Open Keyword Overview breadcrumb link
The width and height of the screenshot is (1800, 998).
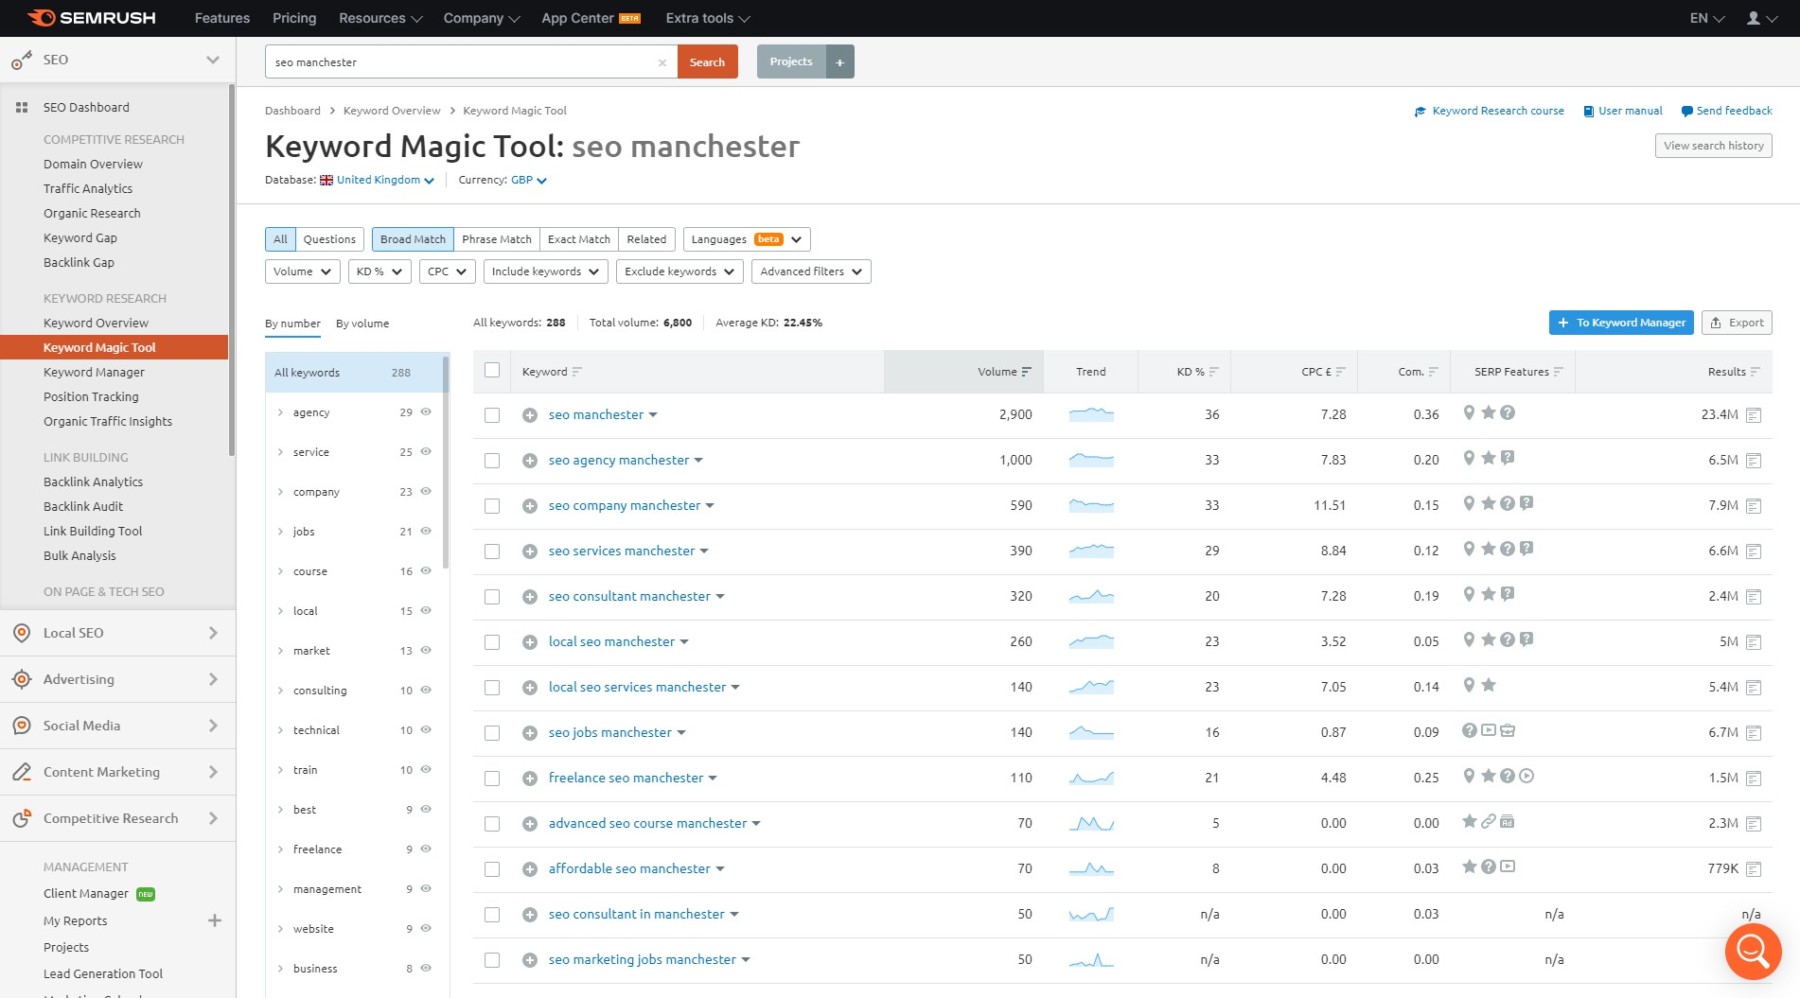click(x=392, y=111)
